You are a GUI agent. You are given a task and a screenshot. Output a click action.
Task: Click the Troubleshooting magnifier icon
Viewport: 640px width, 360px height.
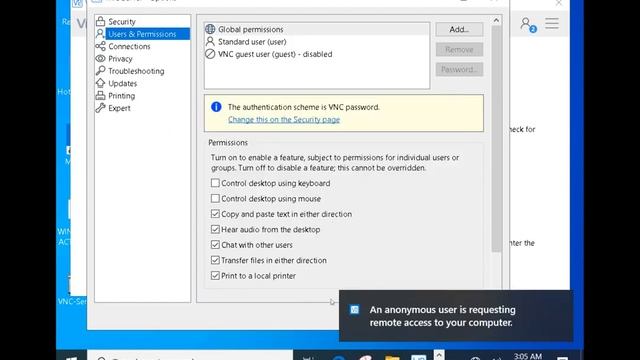100,71
